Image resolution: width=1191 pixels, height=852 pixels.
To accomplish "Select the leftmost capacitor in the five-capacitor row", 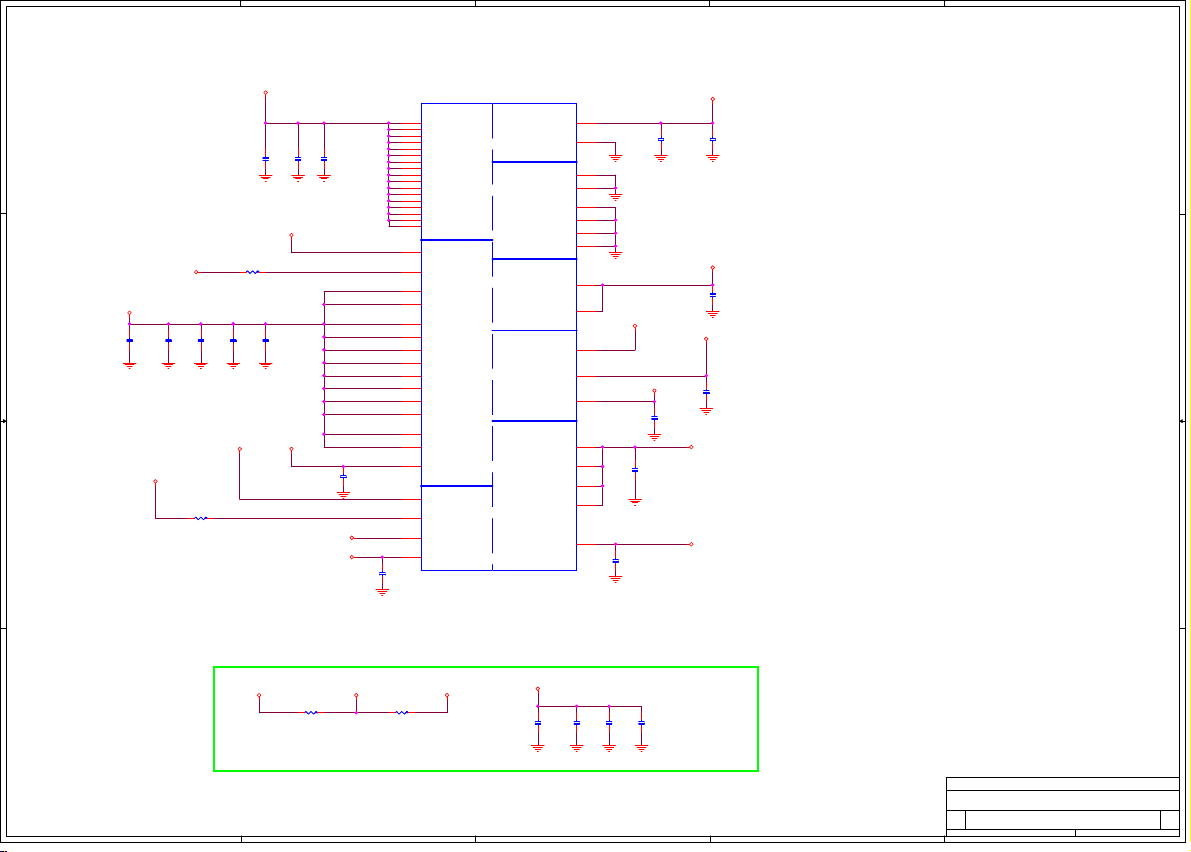I will point(130,341).
